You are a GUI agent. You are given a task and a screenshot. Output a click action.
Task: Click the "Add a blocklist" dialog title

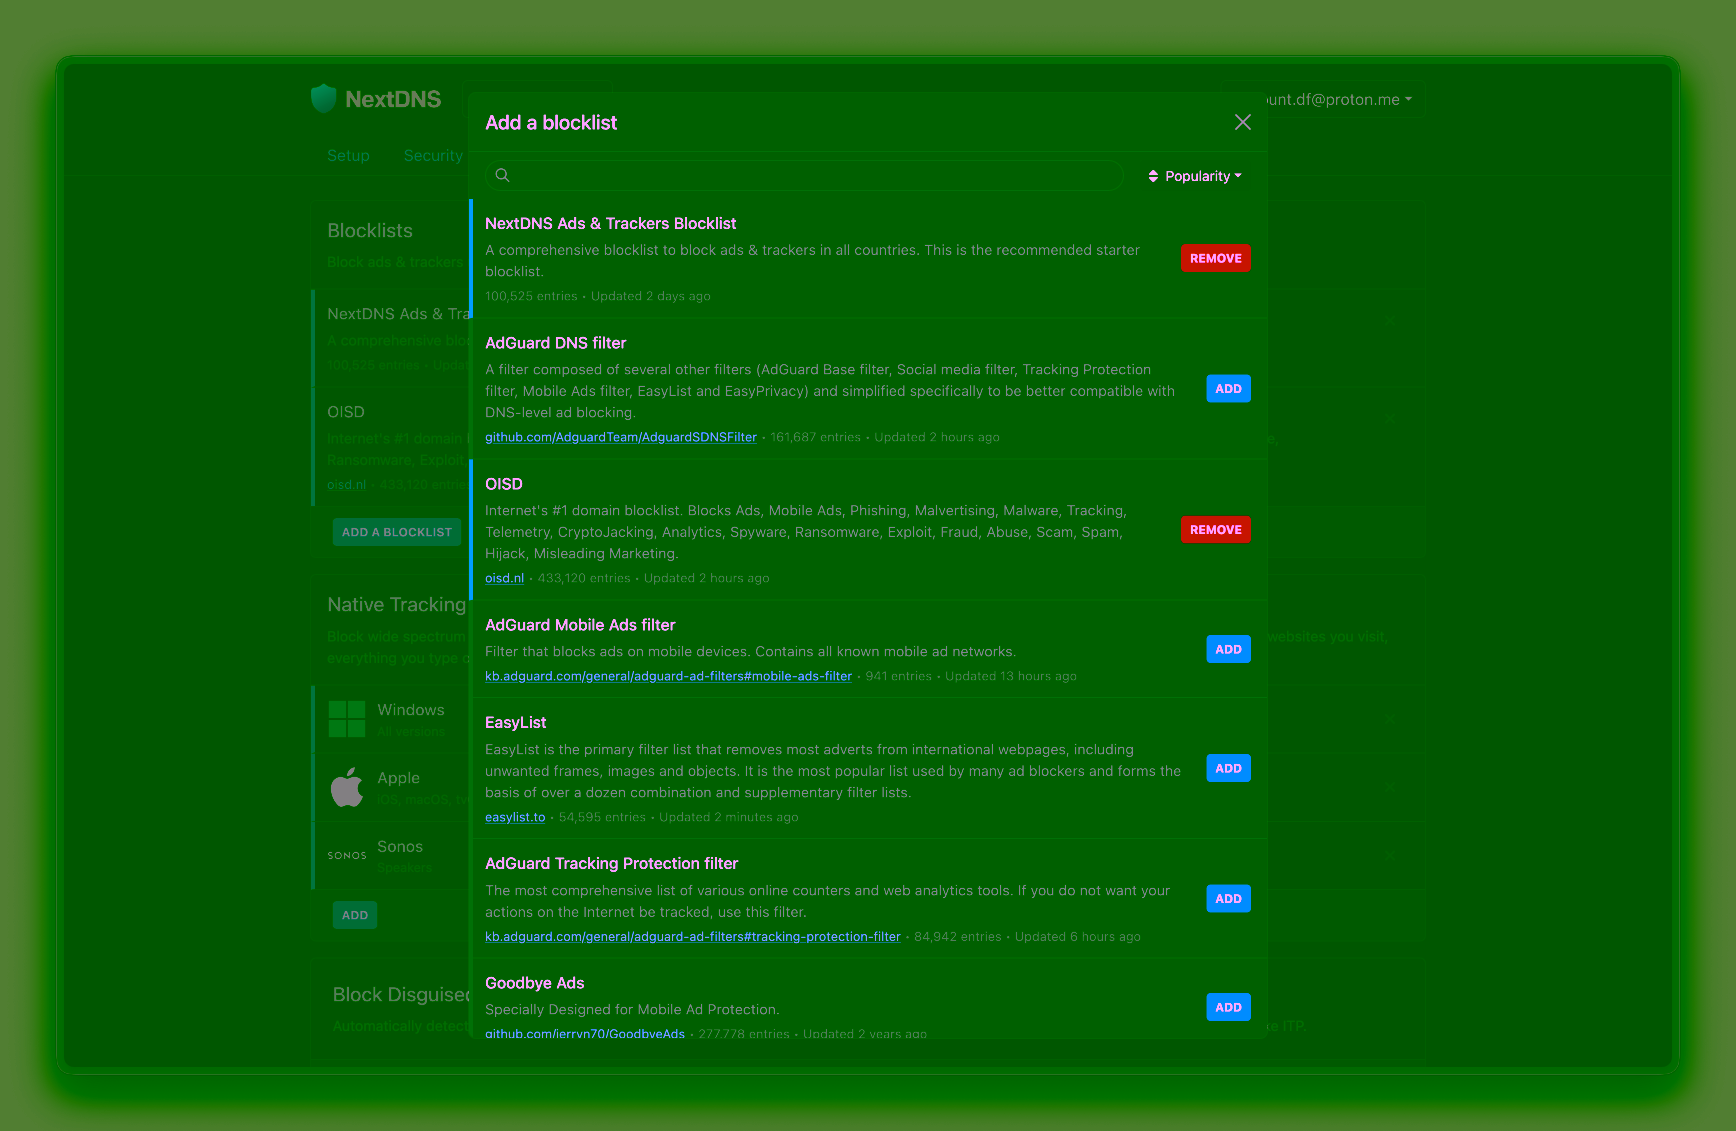551,123
